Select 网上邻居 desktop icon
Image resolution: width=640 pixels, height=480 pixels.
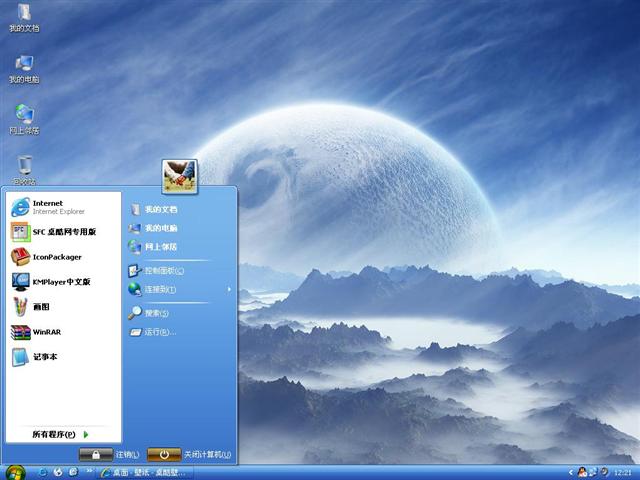pos(24,119)
